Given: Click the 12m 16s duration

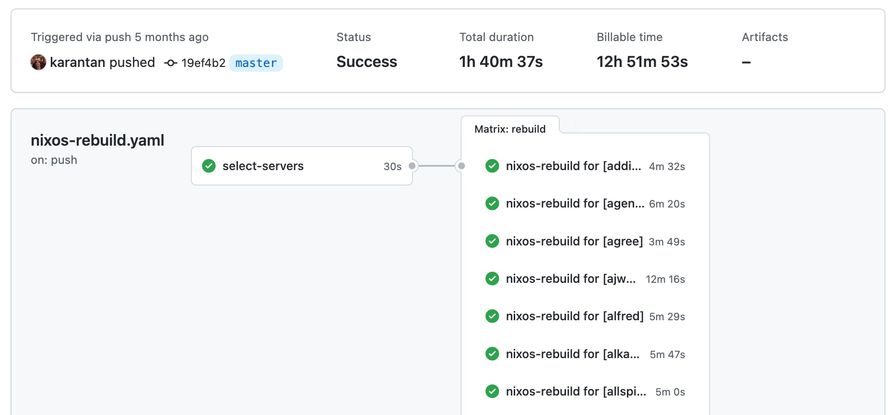Looking at the screenshot, I should point(665,279).
